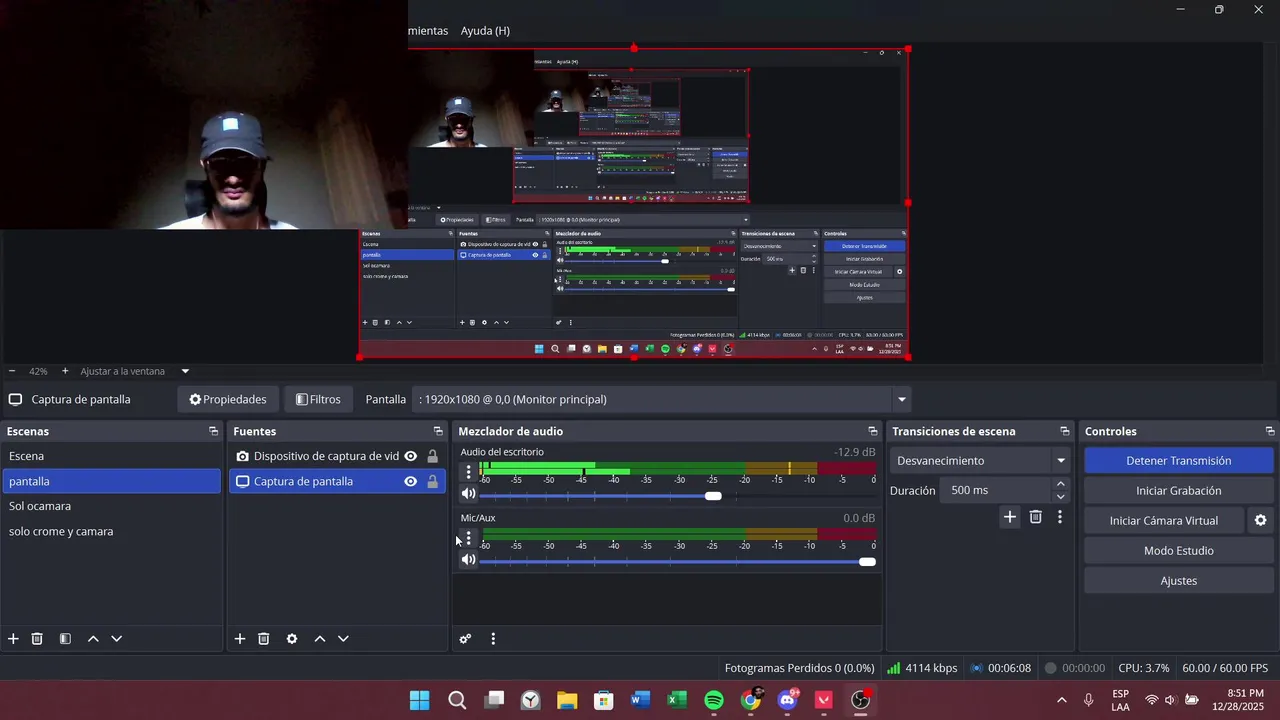Move source up in Fuentes panel
The width and height of the screenshot is (1280, 720).
(x=320, y=639)
